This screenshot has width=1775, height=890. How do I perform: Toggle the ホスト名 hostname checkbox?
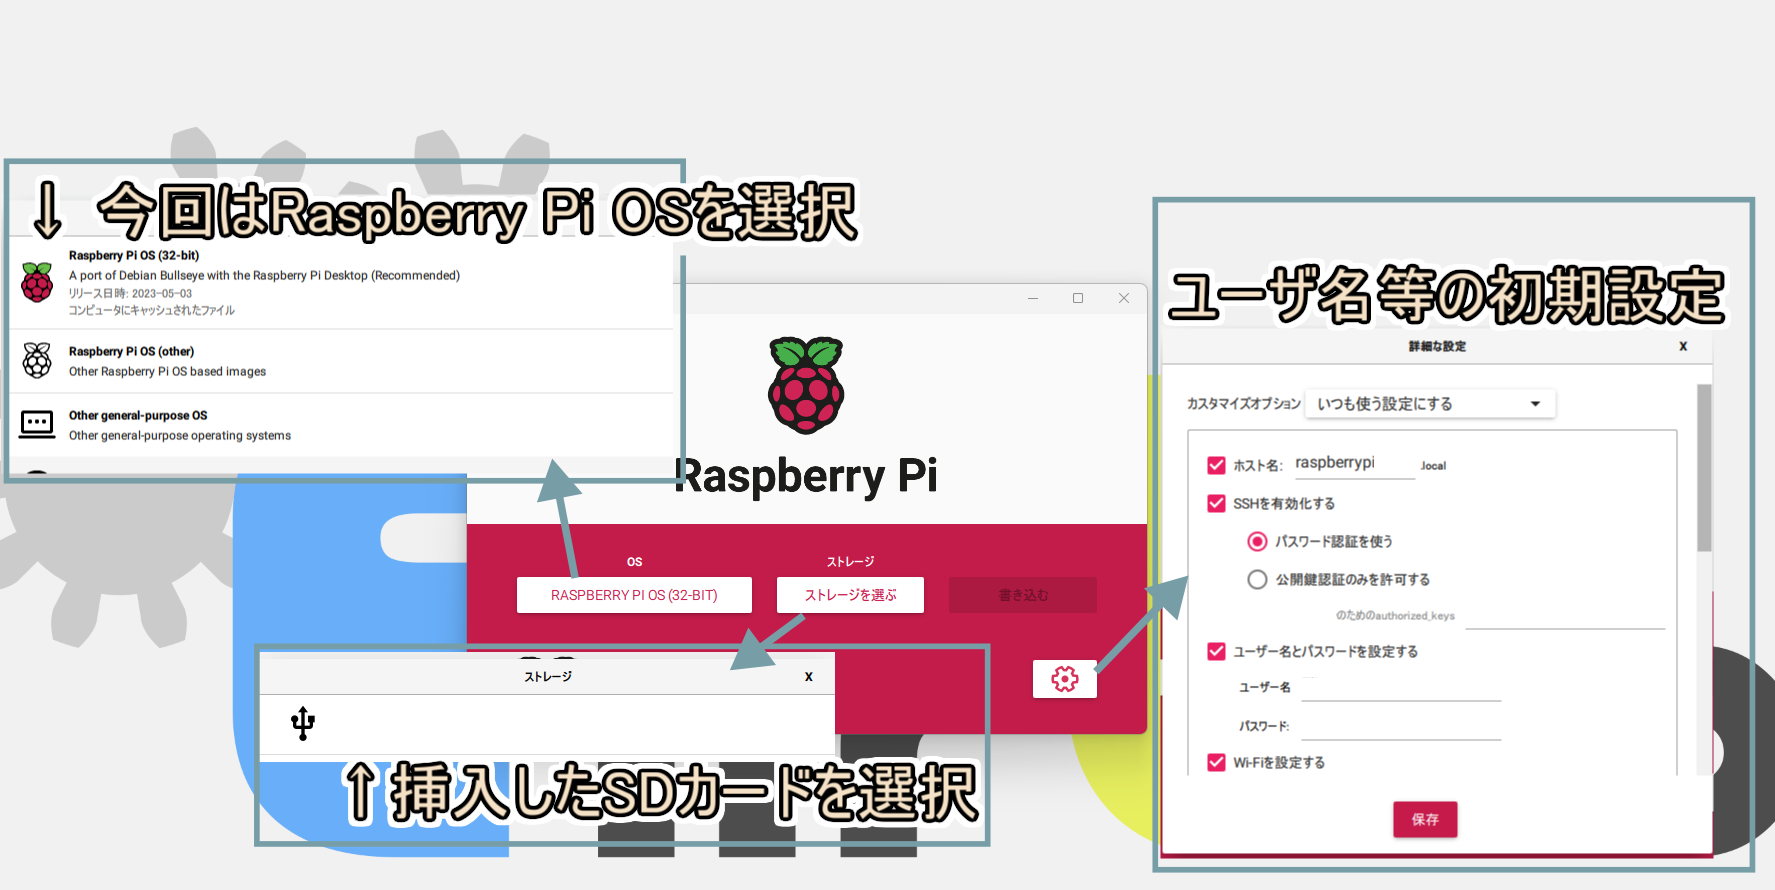pyautogui.click(x=1216, y=465)
